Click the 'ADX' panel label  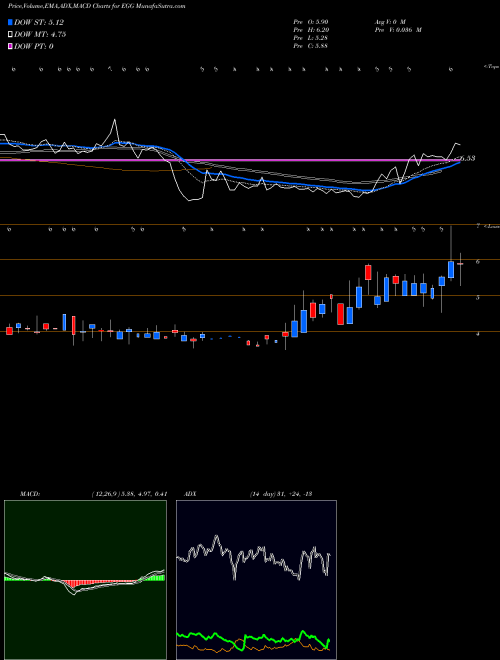(190, 493)
